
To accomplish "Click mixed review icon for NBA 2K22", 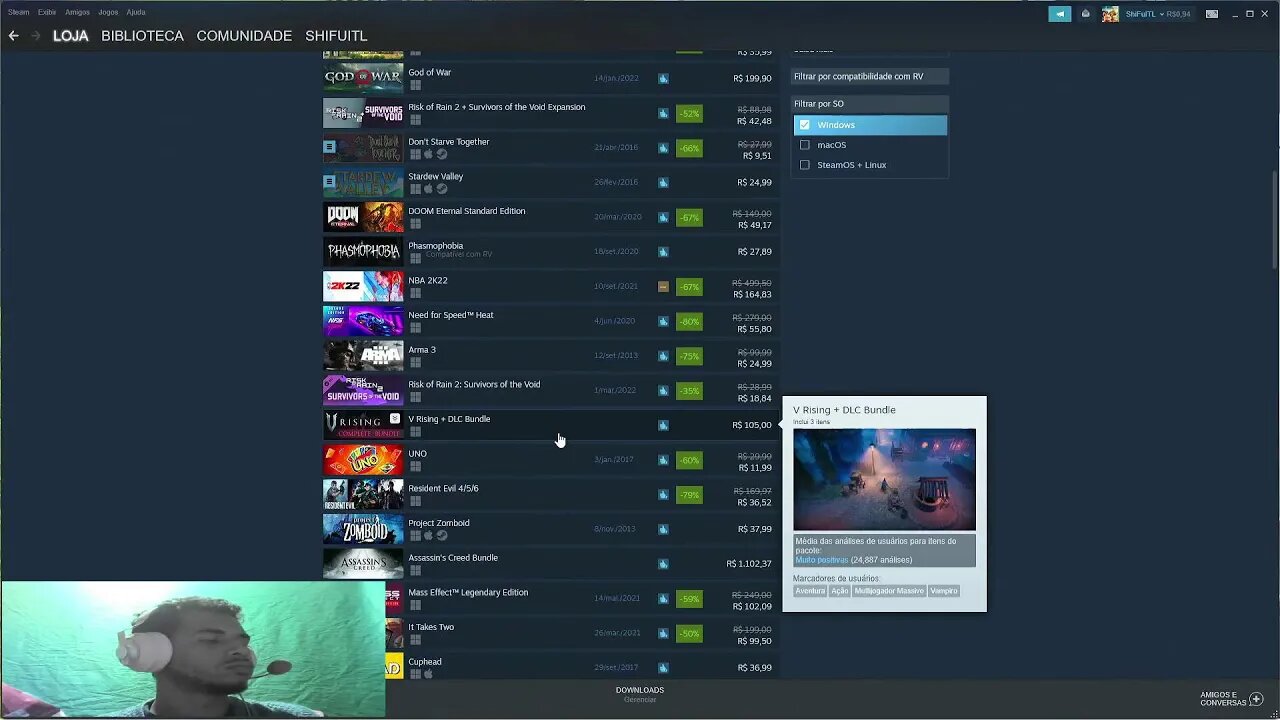I will pos(663,286).
